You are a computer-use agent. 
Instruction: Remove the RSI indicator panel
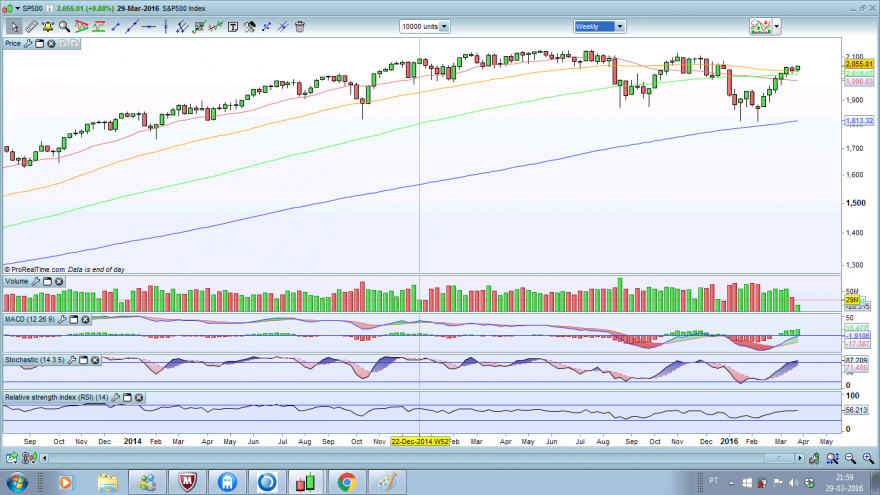click(x=139, y=397)
